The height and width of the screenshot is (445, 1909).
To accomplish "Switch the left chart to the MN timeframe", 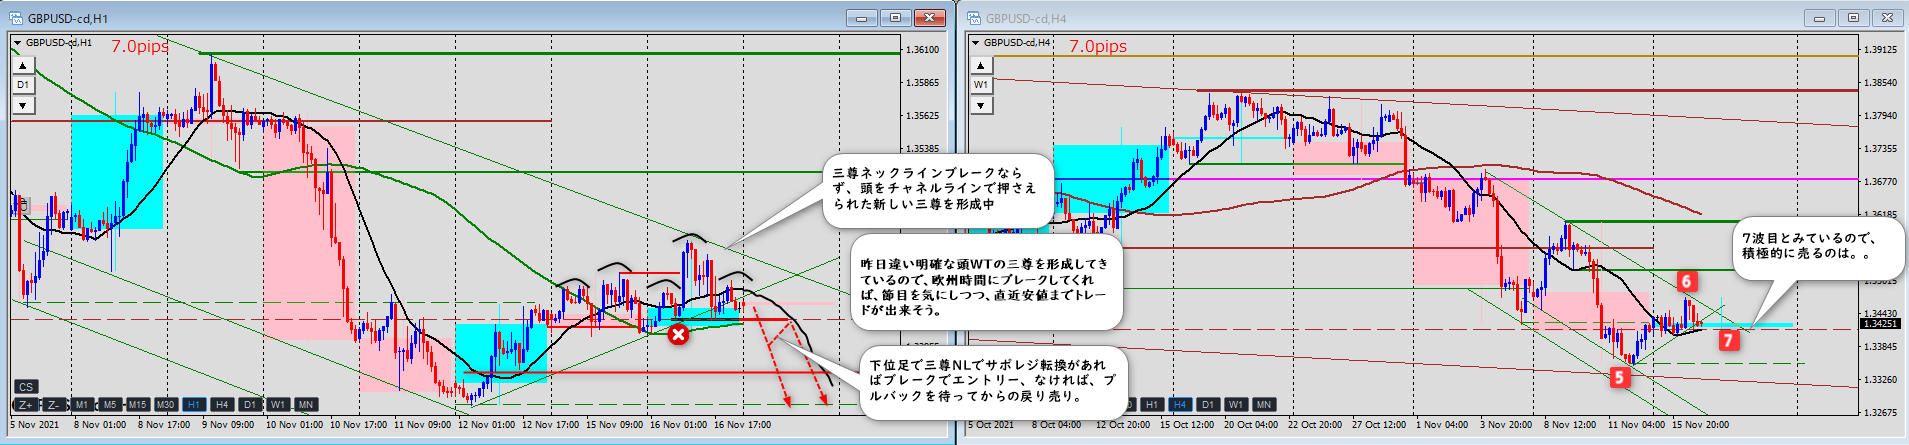I will (x=306, y=405).
